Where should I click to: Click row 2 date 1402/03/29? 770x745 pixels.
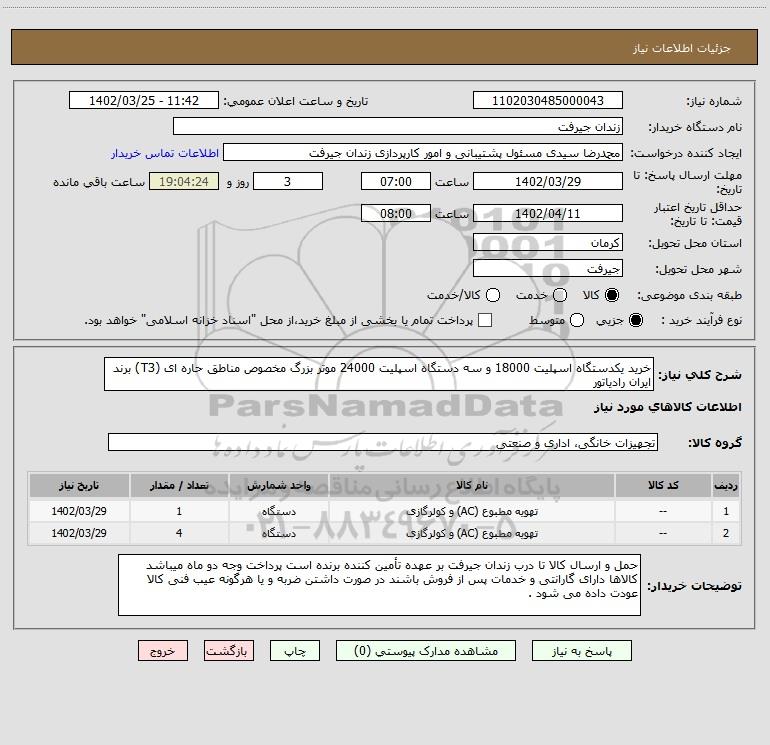[x=79, y=533]
